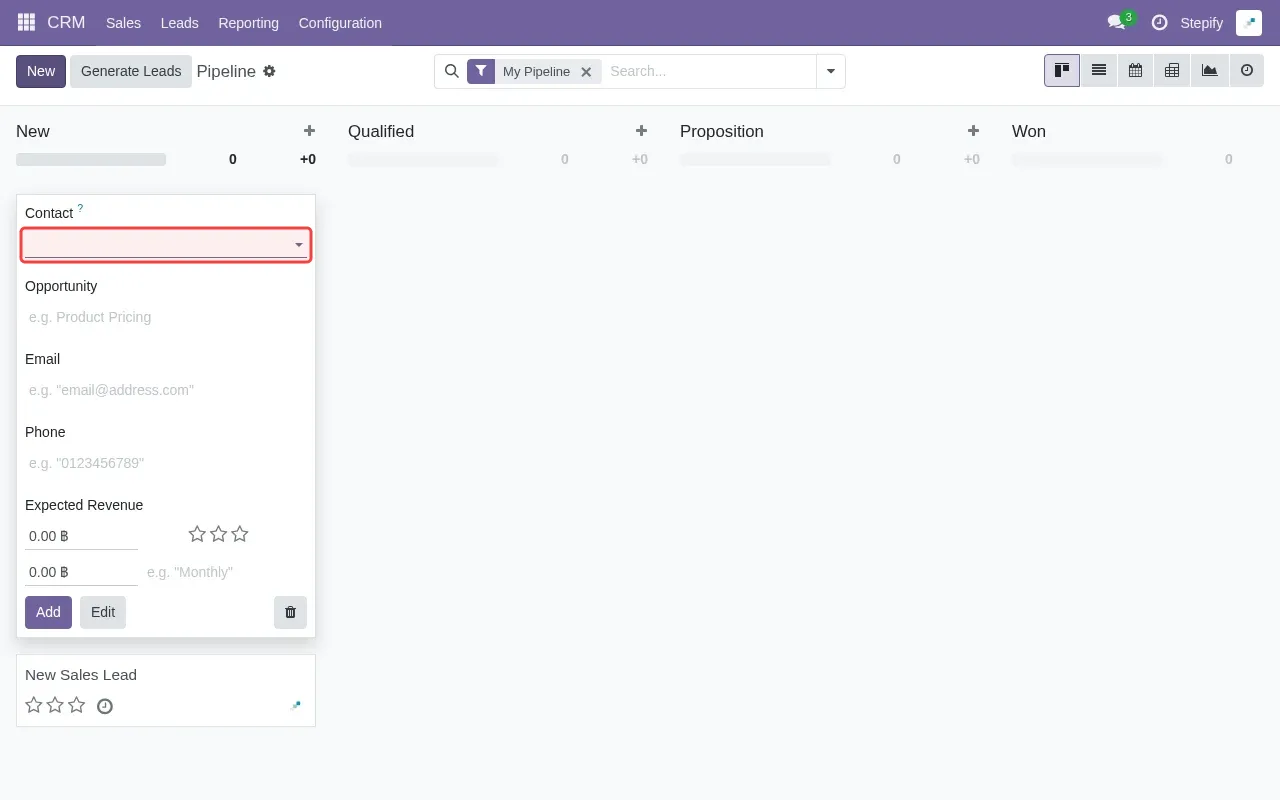Screen dimensions: 1280x800
Task: Open the Contact dropdown
Action: (297, 244)
